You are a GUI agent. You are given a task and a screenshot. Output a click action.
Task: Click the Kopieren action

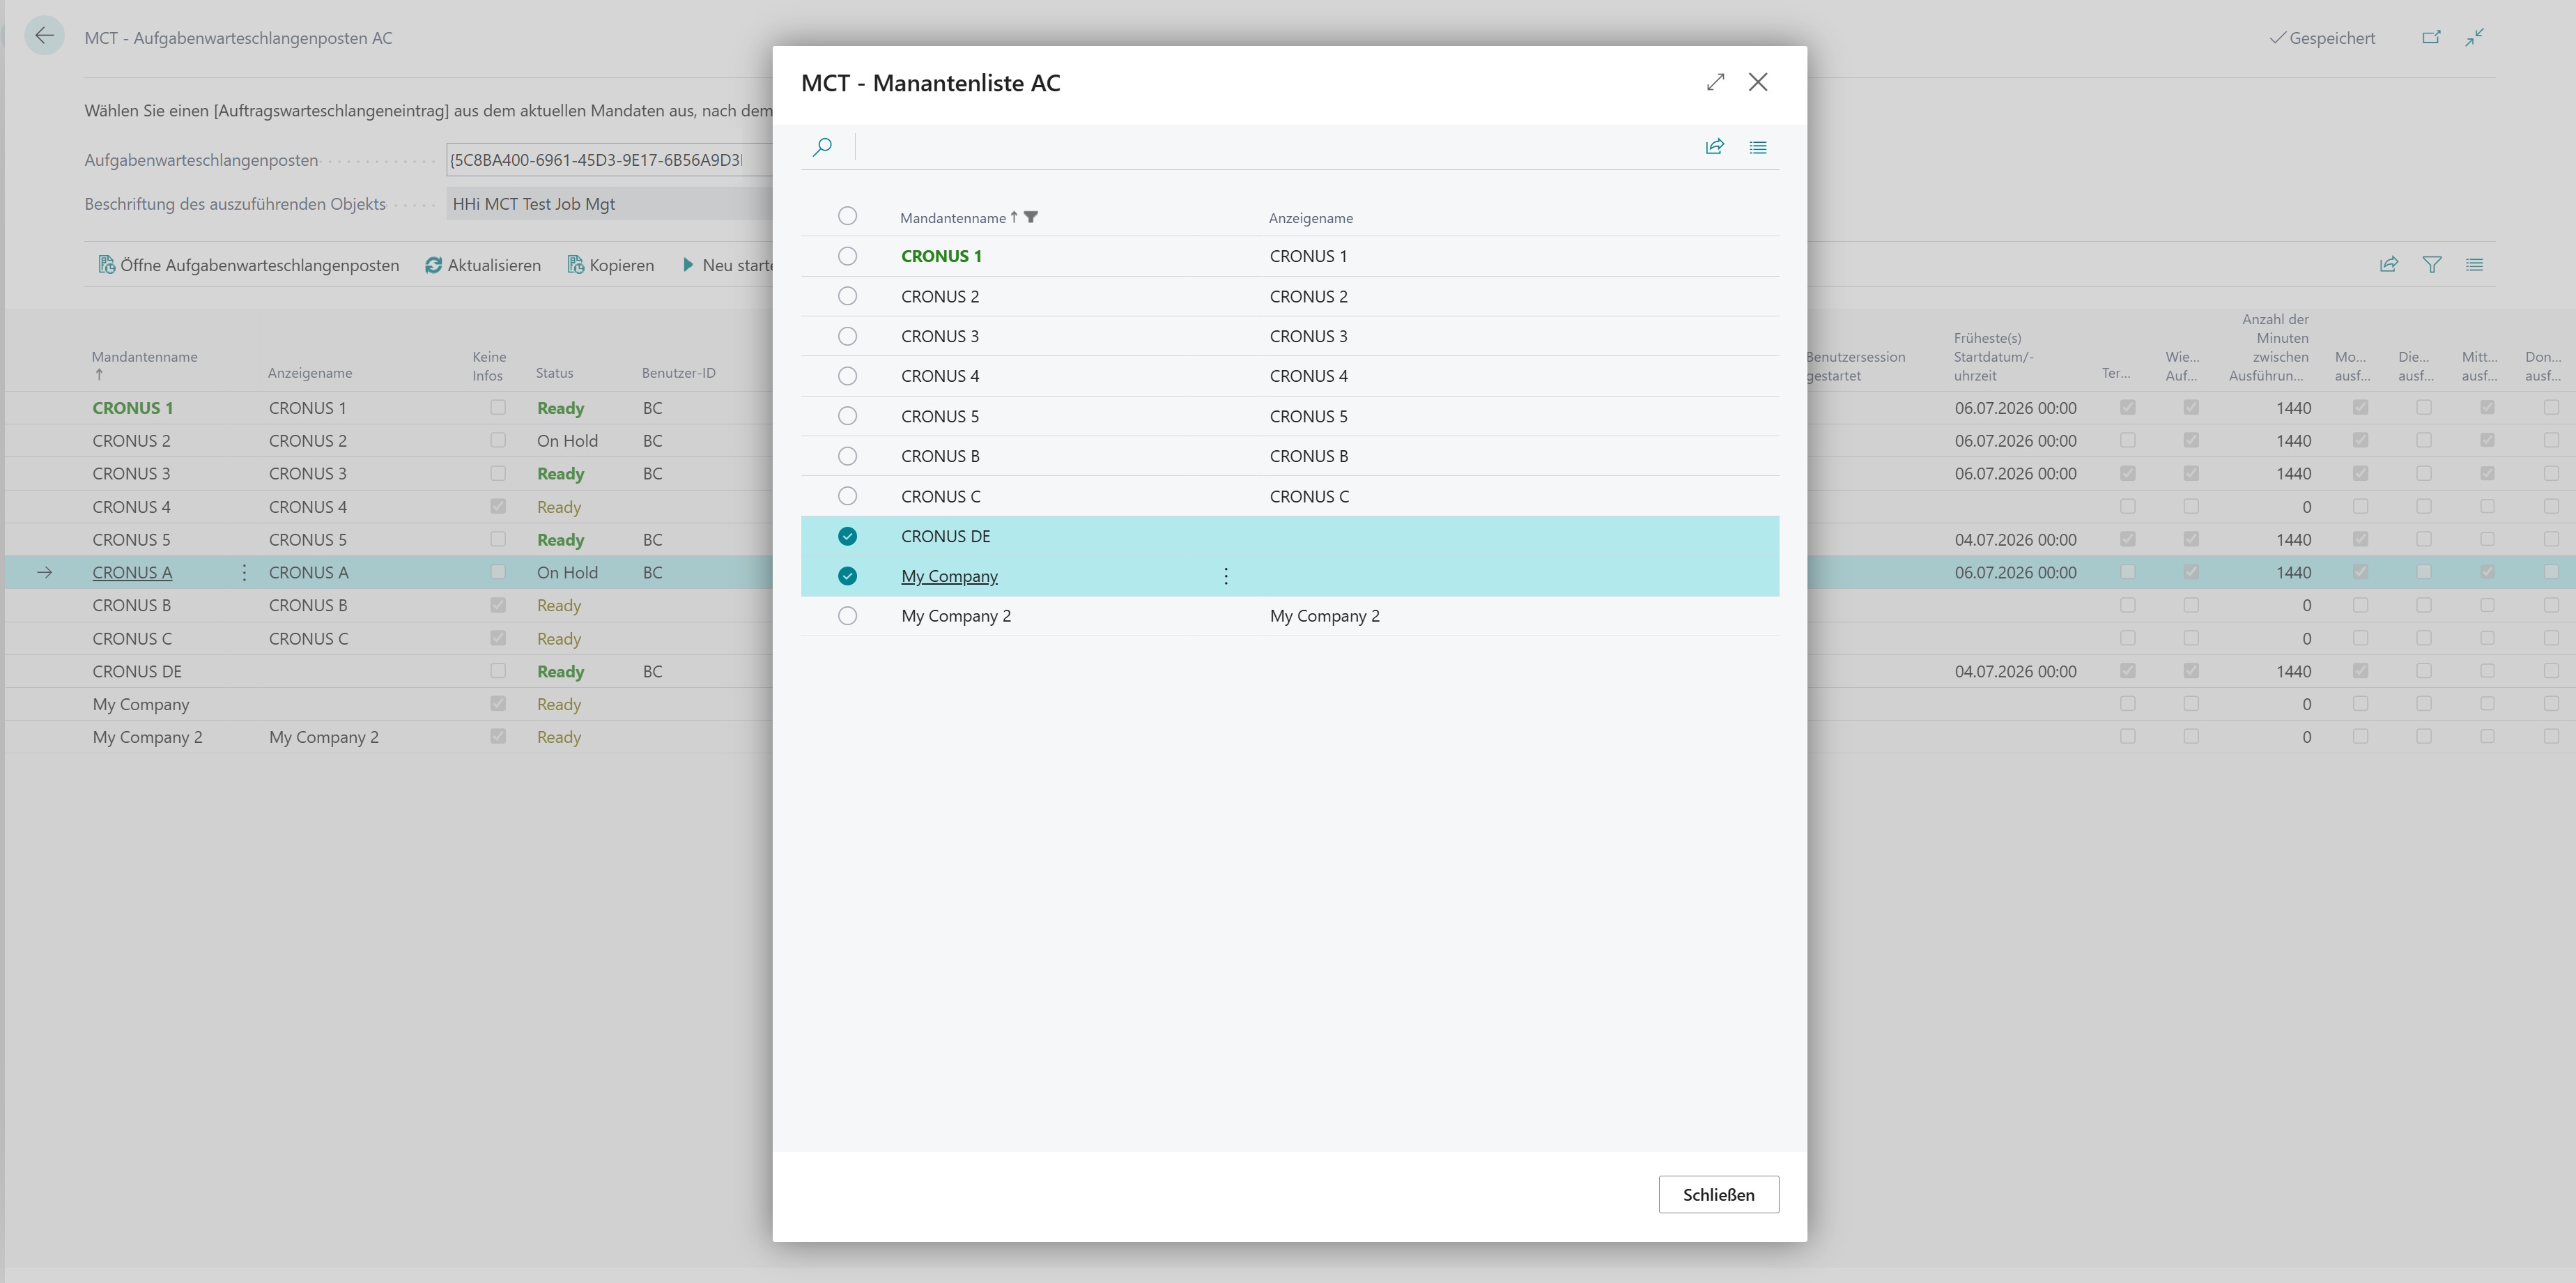tap(610, 265)
